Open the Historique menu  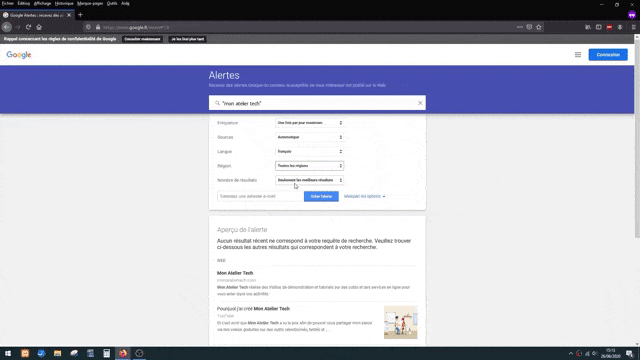[64, 3]
